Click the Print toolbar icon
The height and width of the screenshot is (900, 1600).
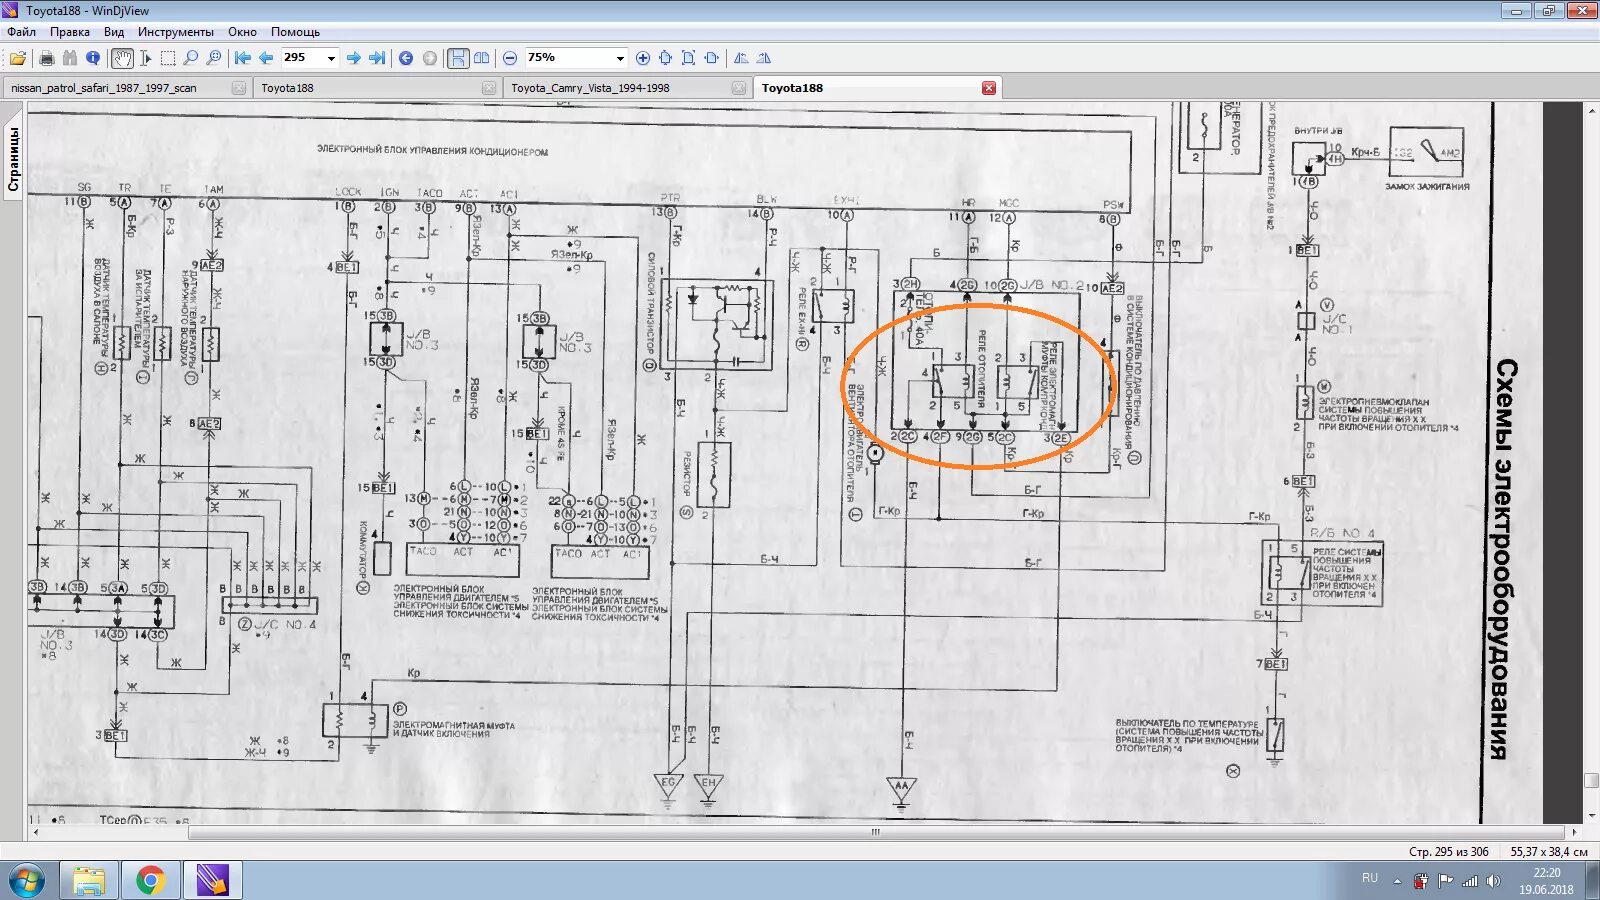point(46,58)
